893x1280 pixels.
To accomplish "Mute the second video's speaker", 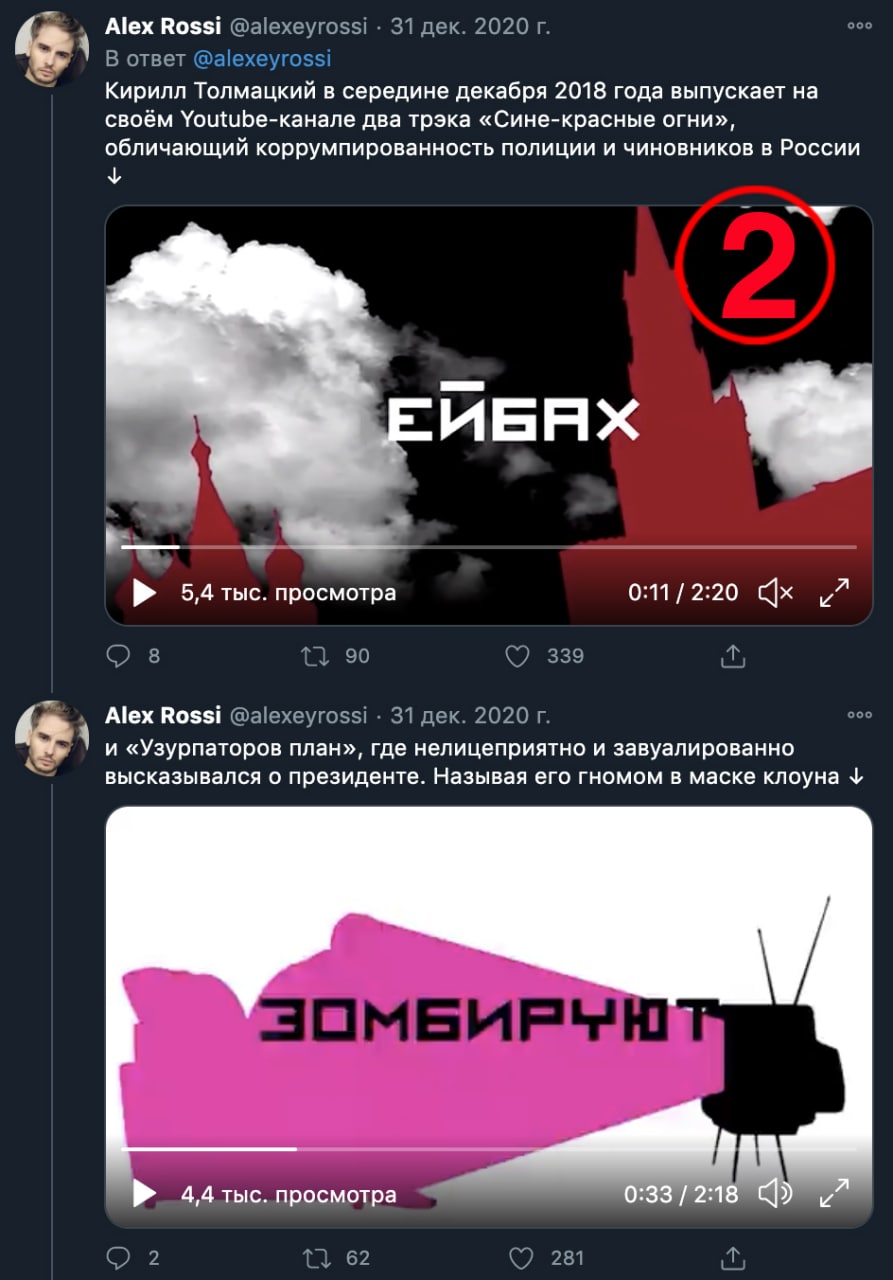I will pos(776,1193).
